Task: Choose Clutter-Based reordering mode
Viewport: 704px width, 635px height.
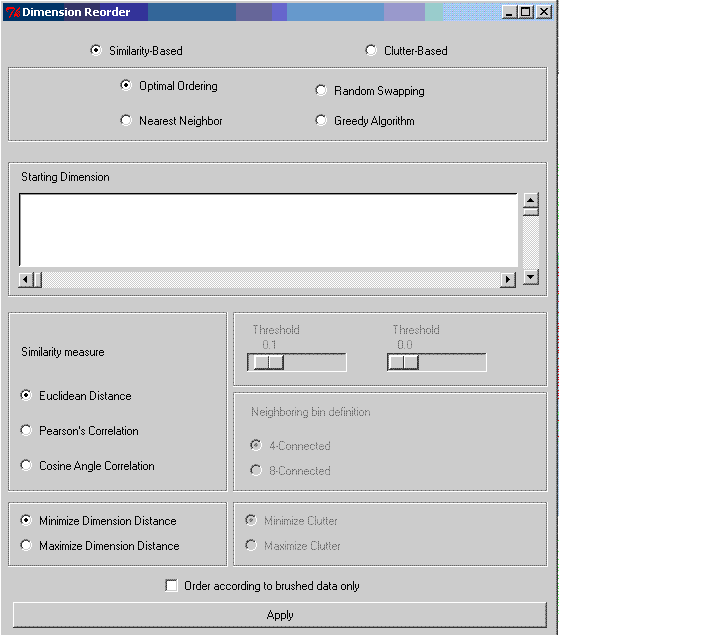Action: (371, 50)
